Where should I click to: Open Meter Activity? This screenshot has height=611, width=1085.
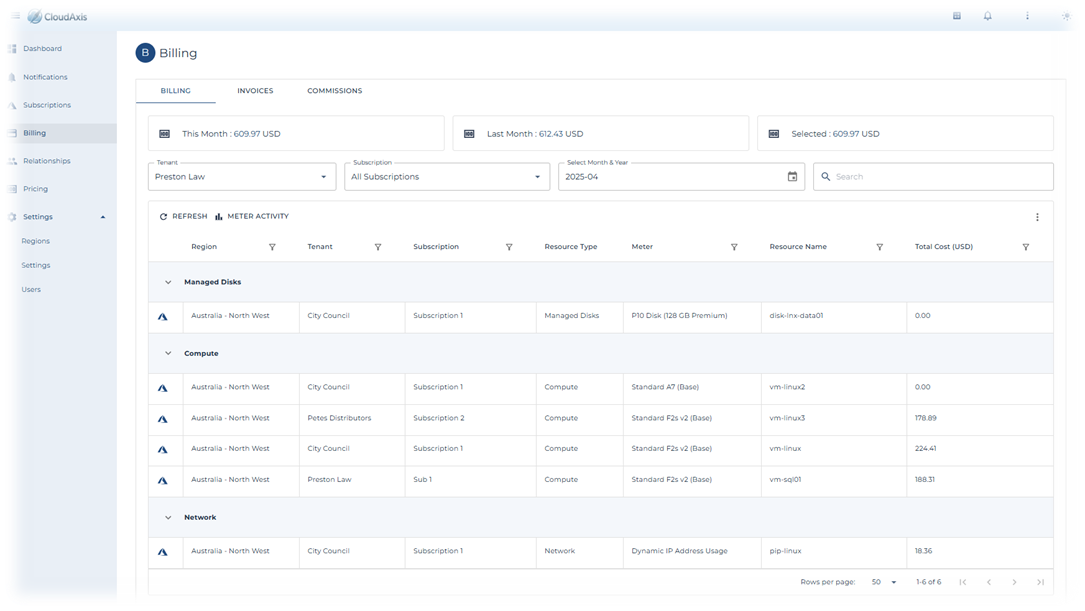[x=252, y=217]
